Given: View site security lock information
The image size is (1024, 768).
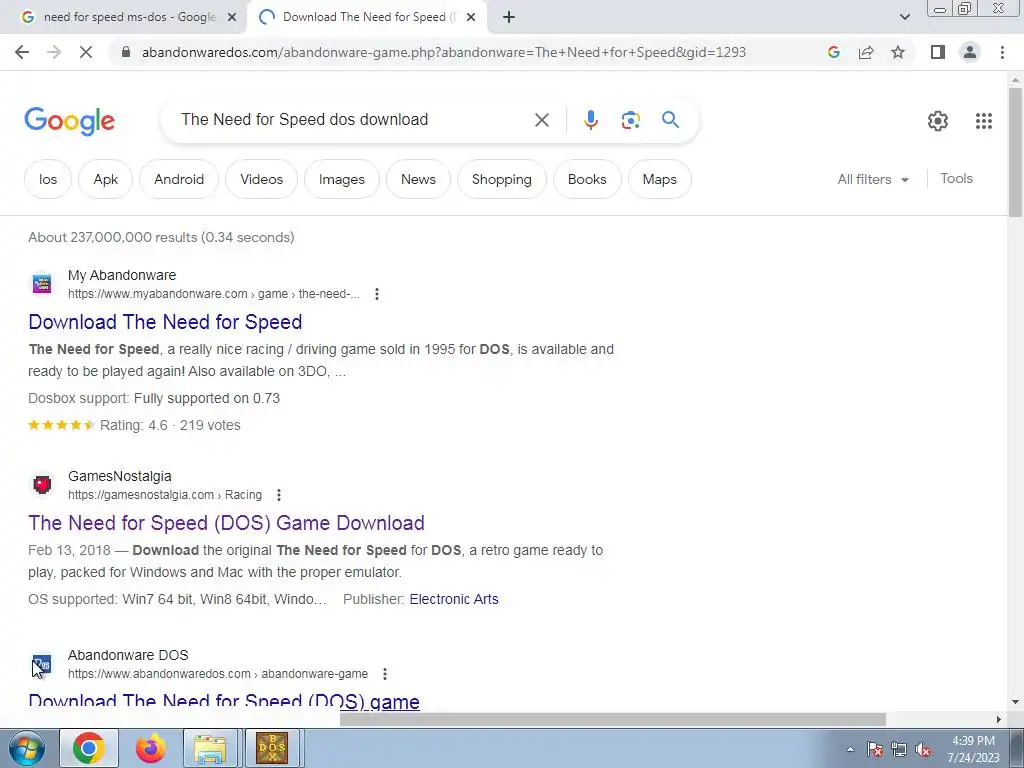Looking at the screenshot, I should click(127, 52).
